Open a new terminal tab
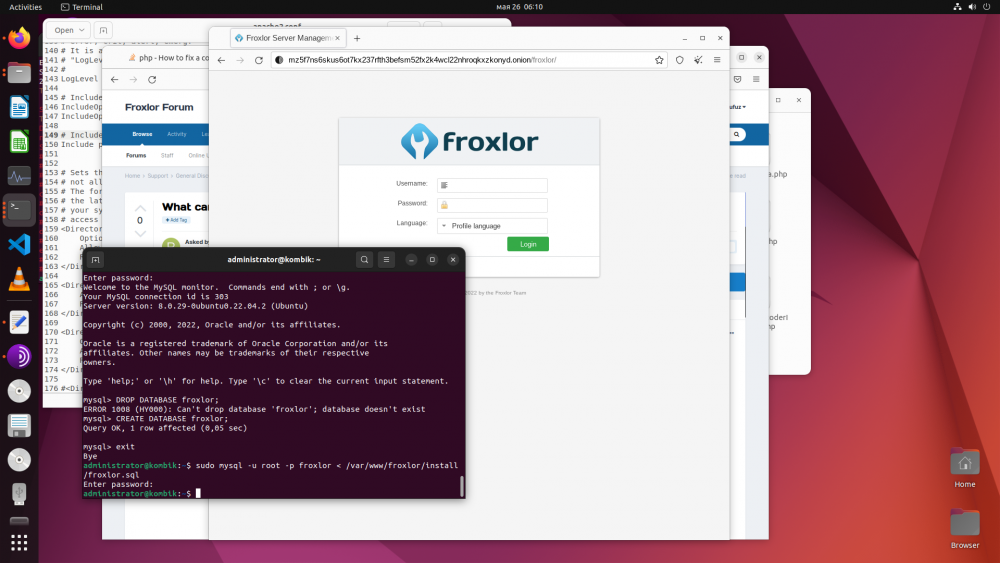The image size is (1000, 563). coord(95,260)
